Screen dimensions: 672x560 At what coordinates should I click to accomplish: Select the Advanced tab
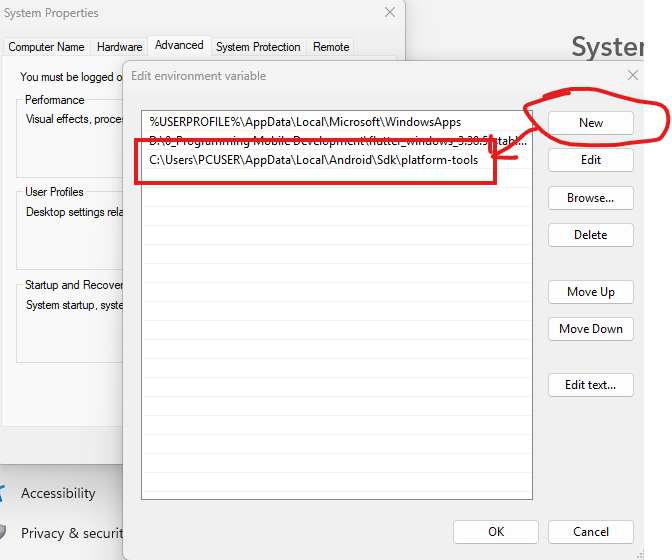(179, 46)
